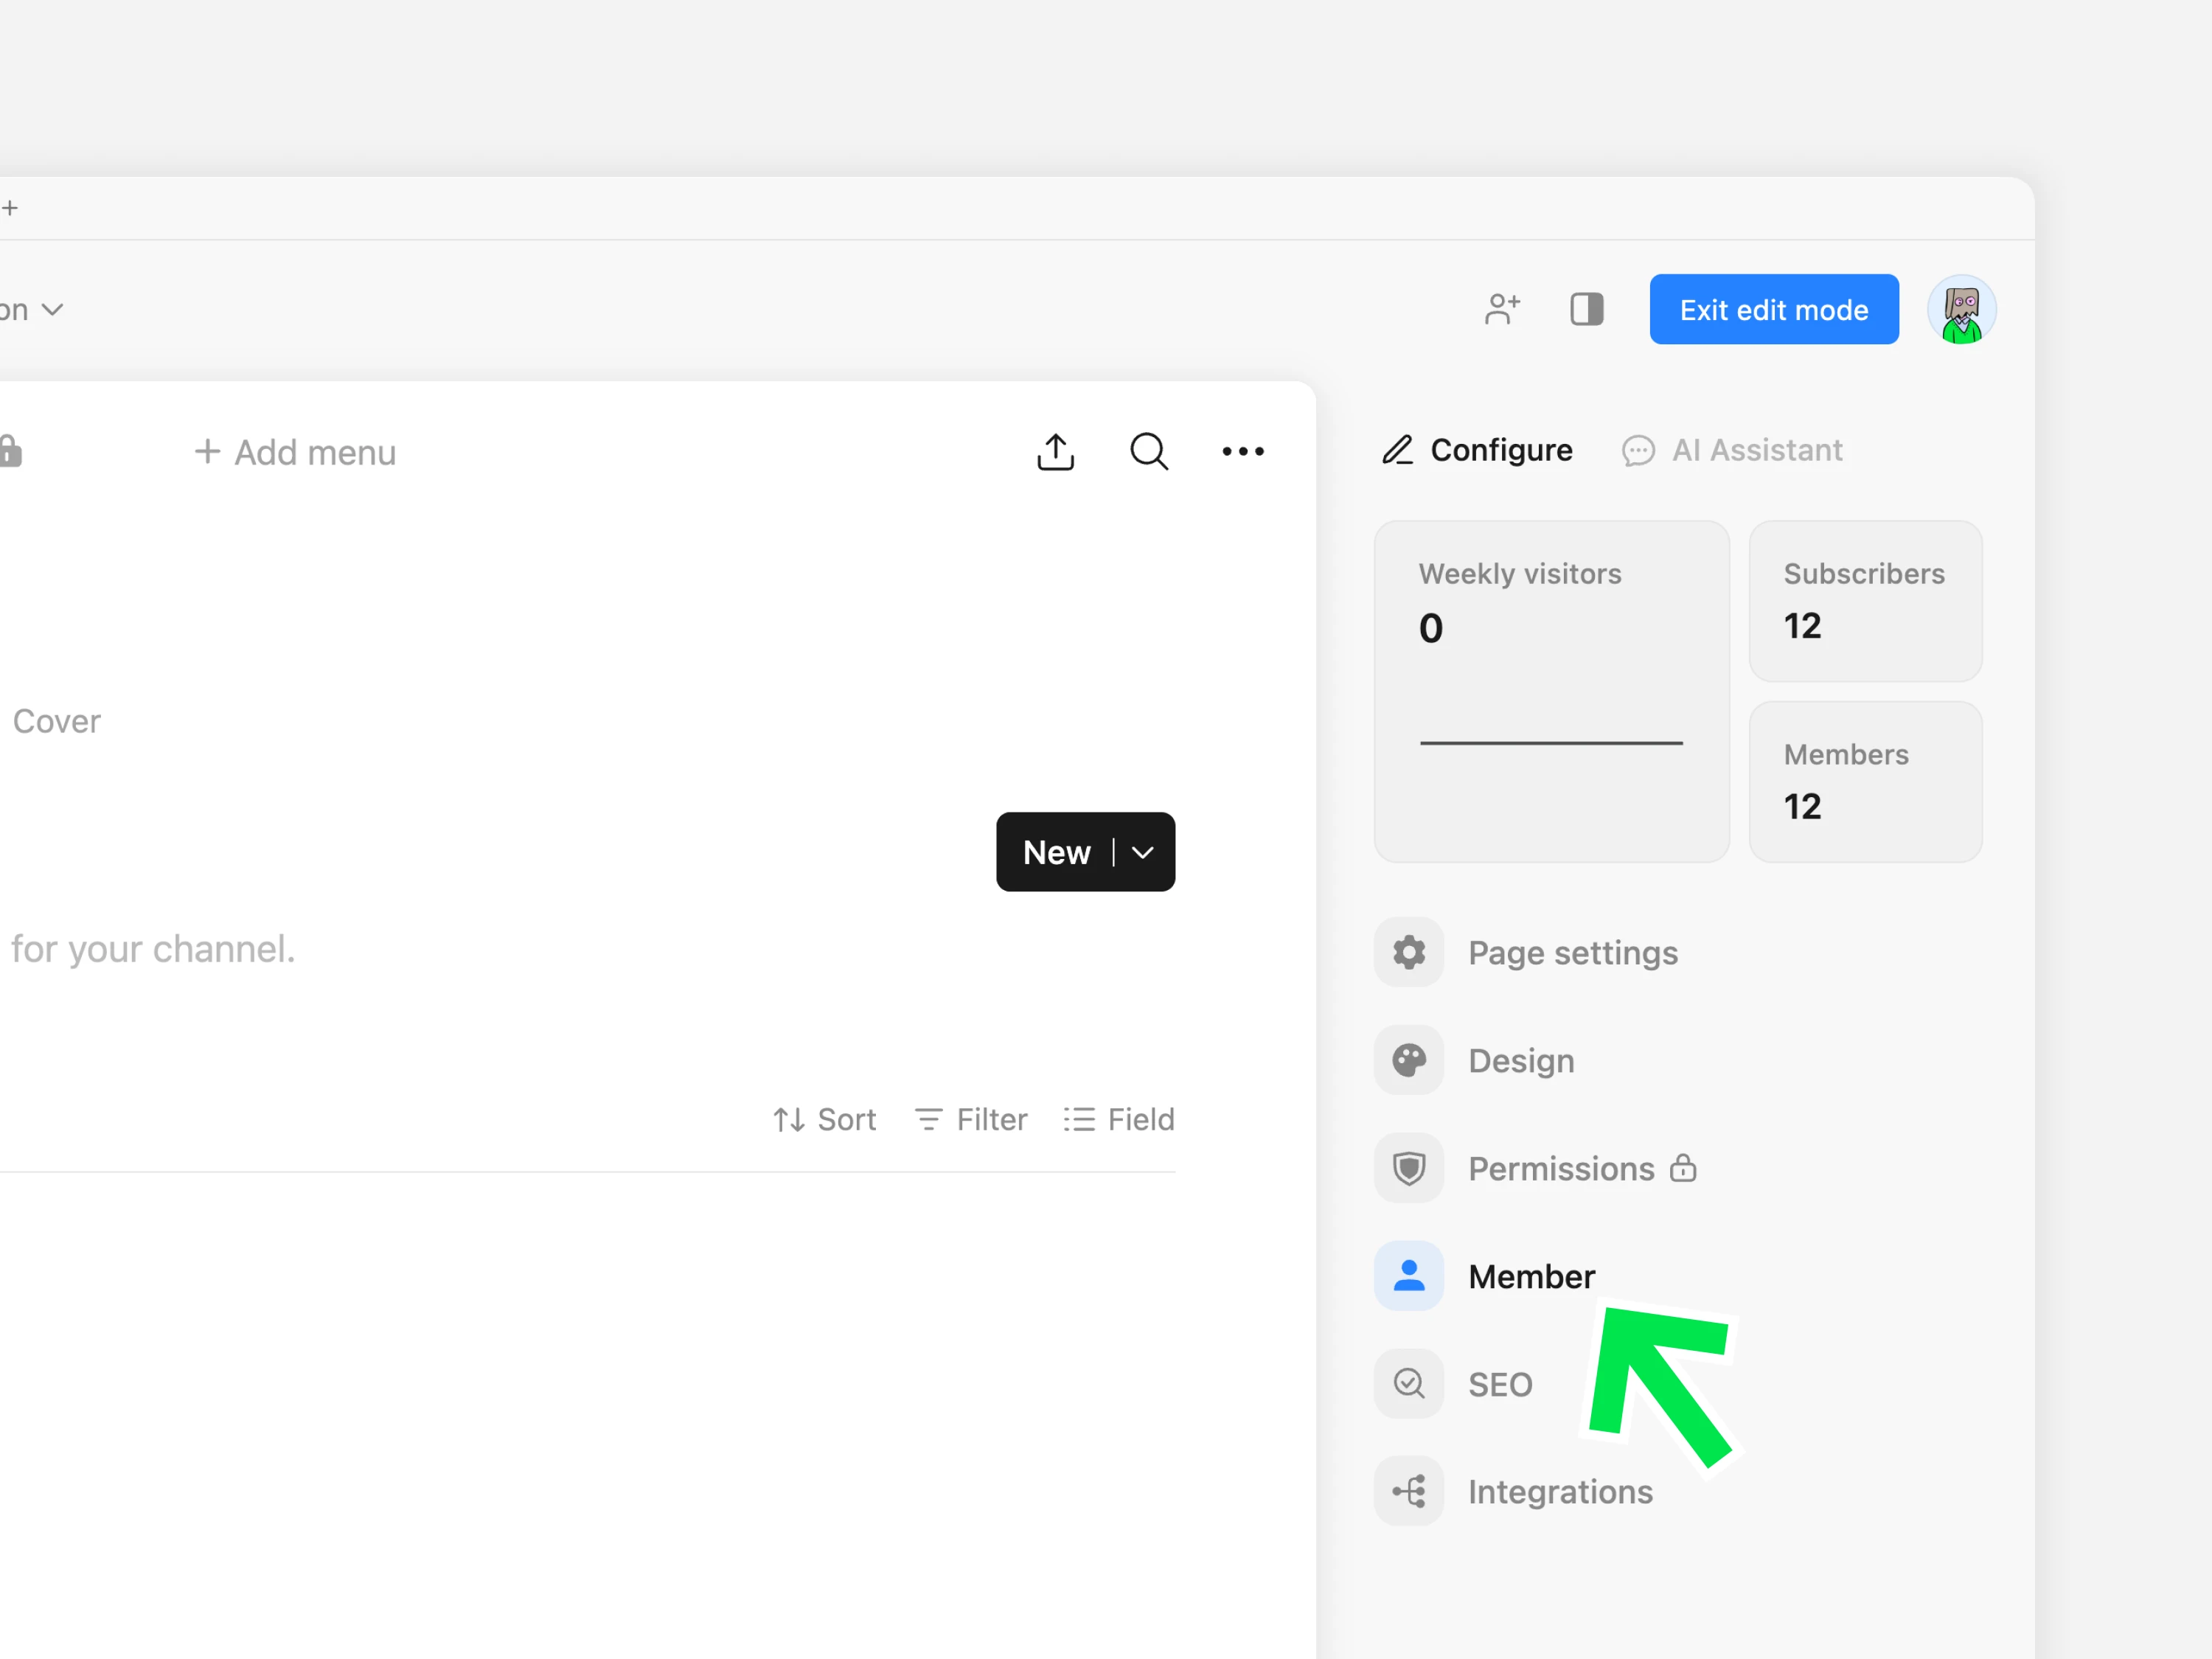Click the share/export upload icon
The height and width of the screenshot is (1659, 2212).
[1055, 452]
